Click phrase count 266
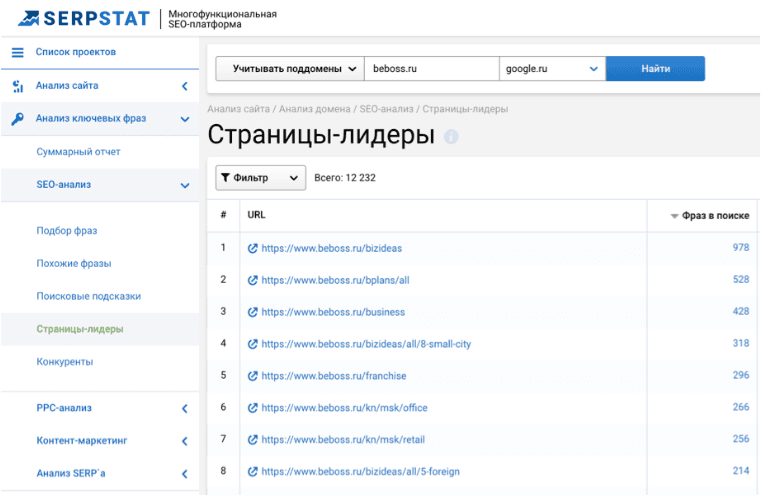766x502 pixels. click(x=741, y=407)
